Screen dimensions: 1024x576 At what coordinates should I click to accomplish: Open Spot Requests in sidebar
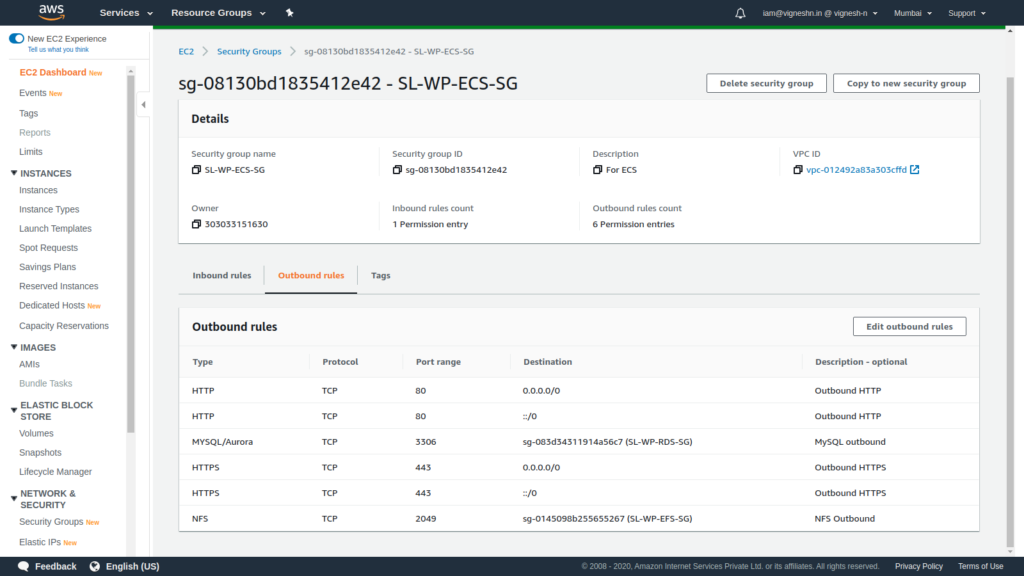pyautogui.click(x=48, y=248)
